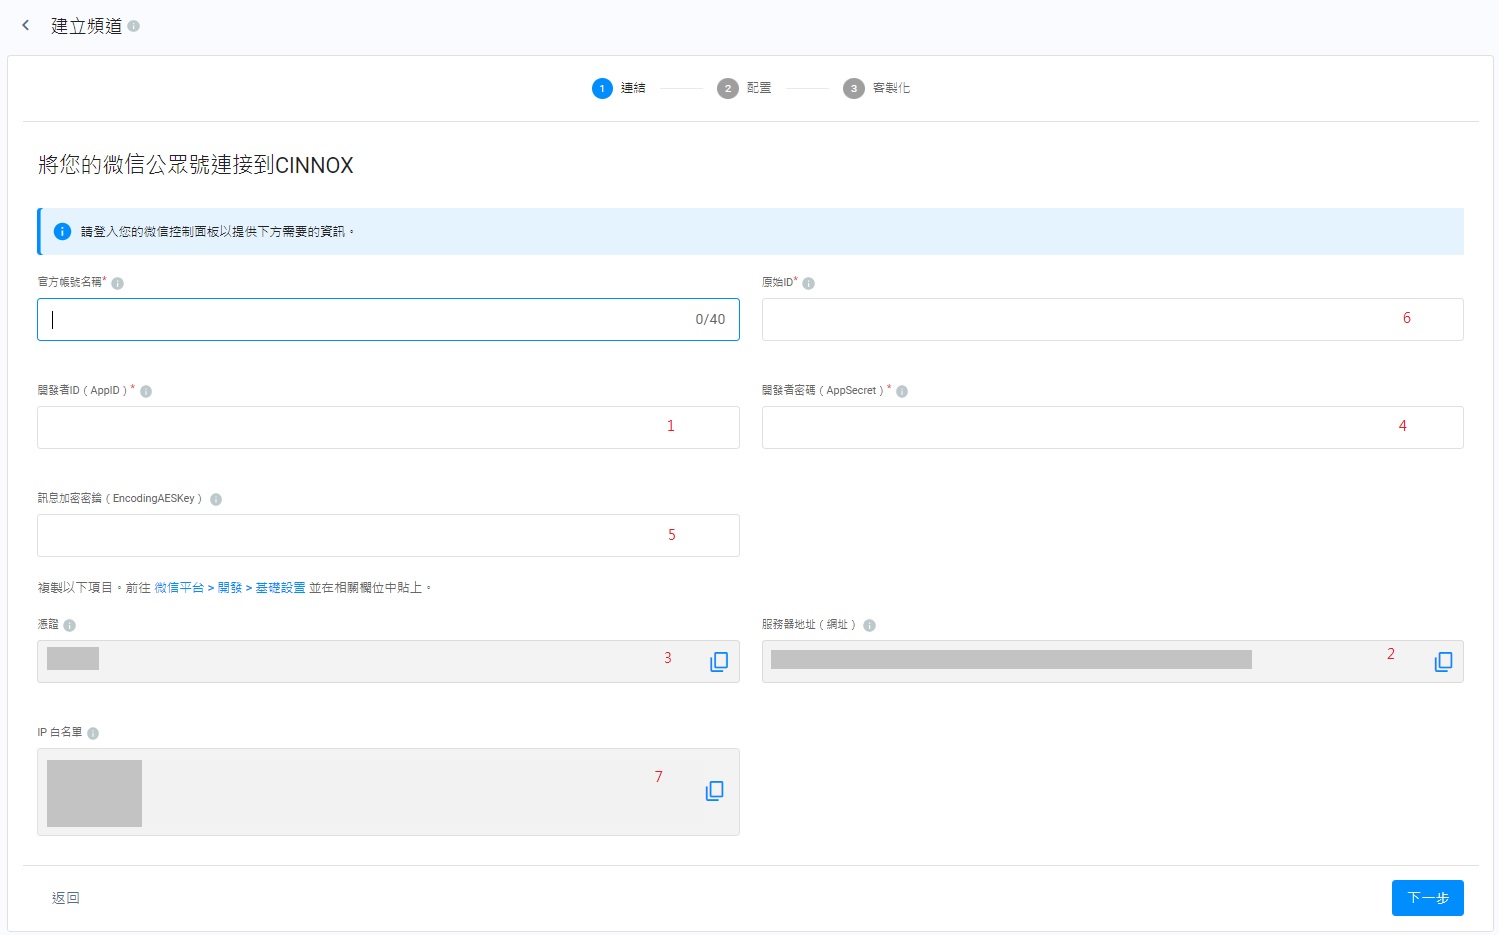Open the 微信平台 link

(179, 588)
